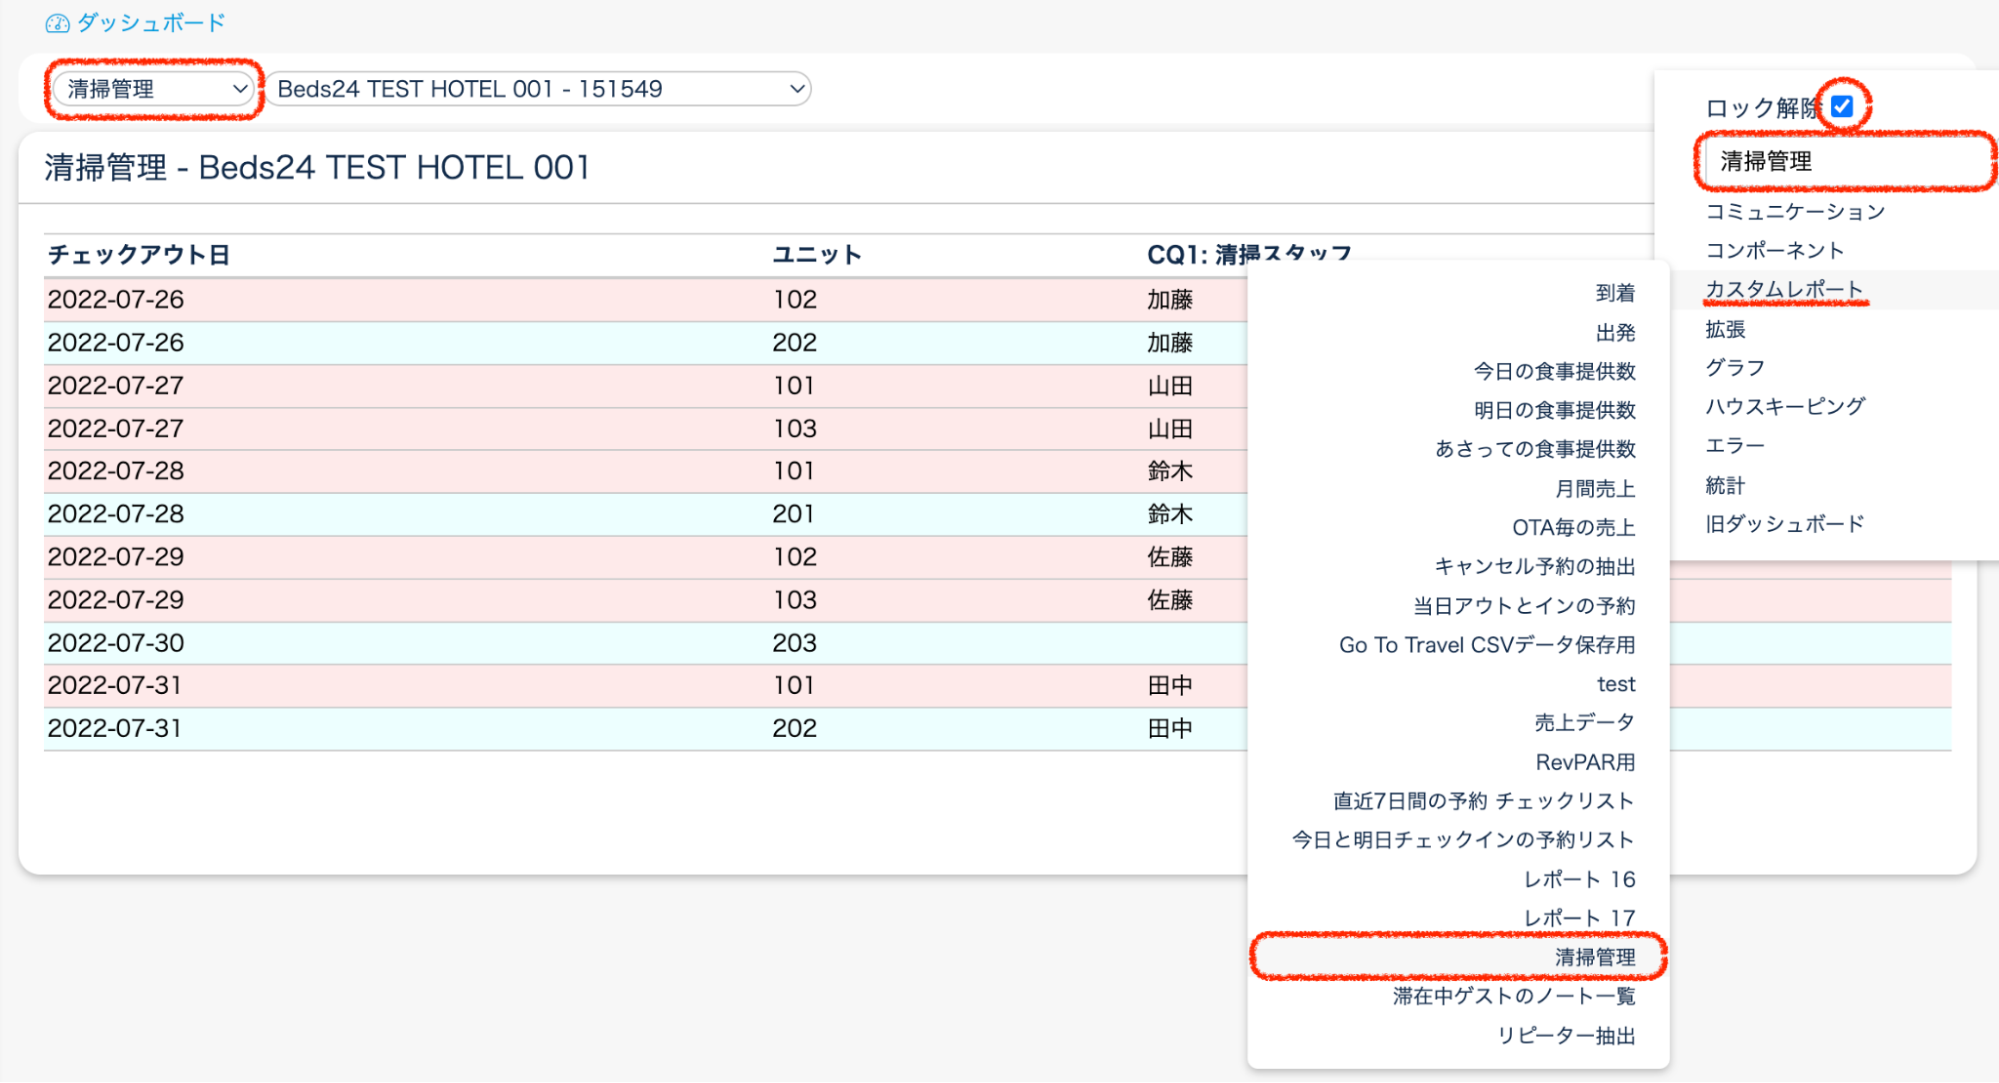This screenshot has width=1999, height=1083.
Task: Open the グラフ menu item
Action: click(x=1735, y=367)
